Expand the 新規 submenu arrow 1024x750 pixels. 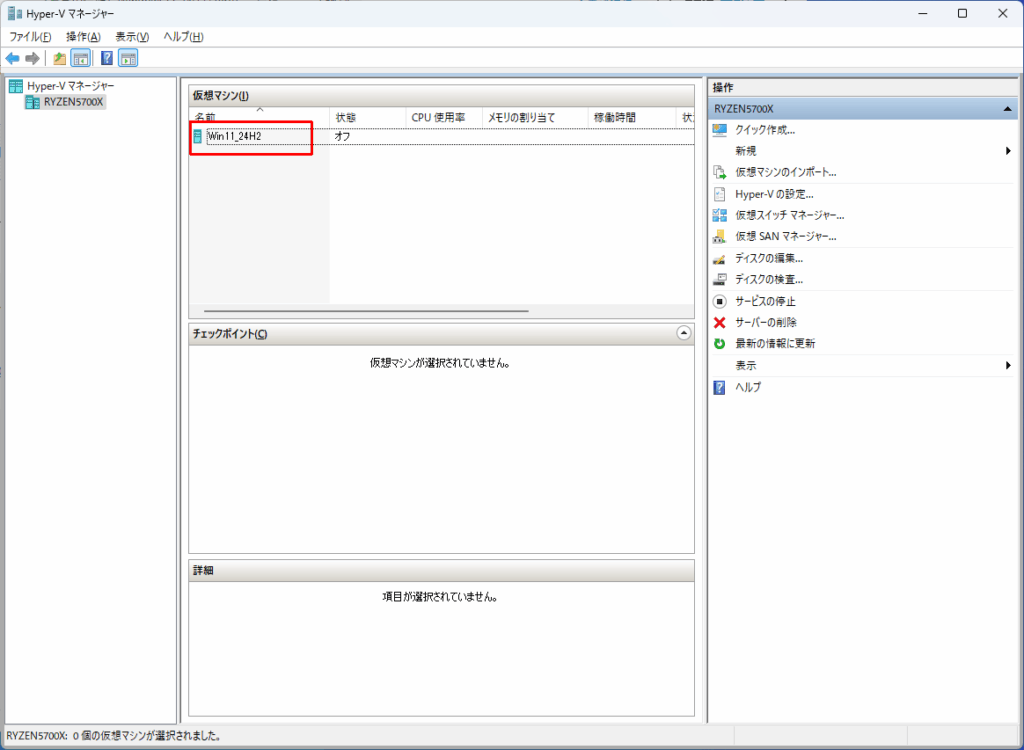coord(1008,151)
